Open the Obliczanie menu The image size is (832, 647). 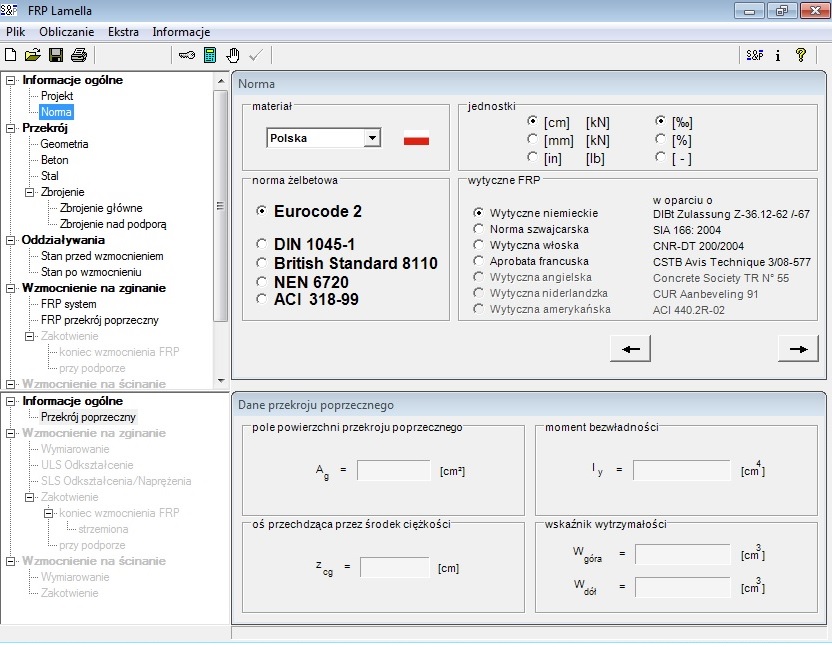point(66,32)
